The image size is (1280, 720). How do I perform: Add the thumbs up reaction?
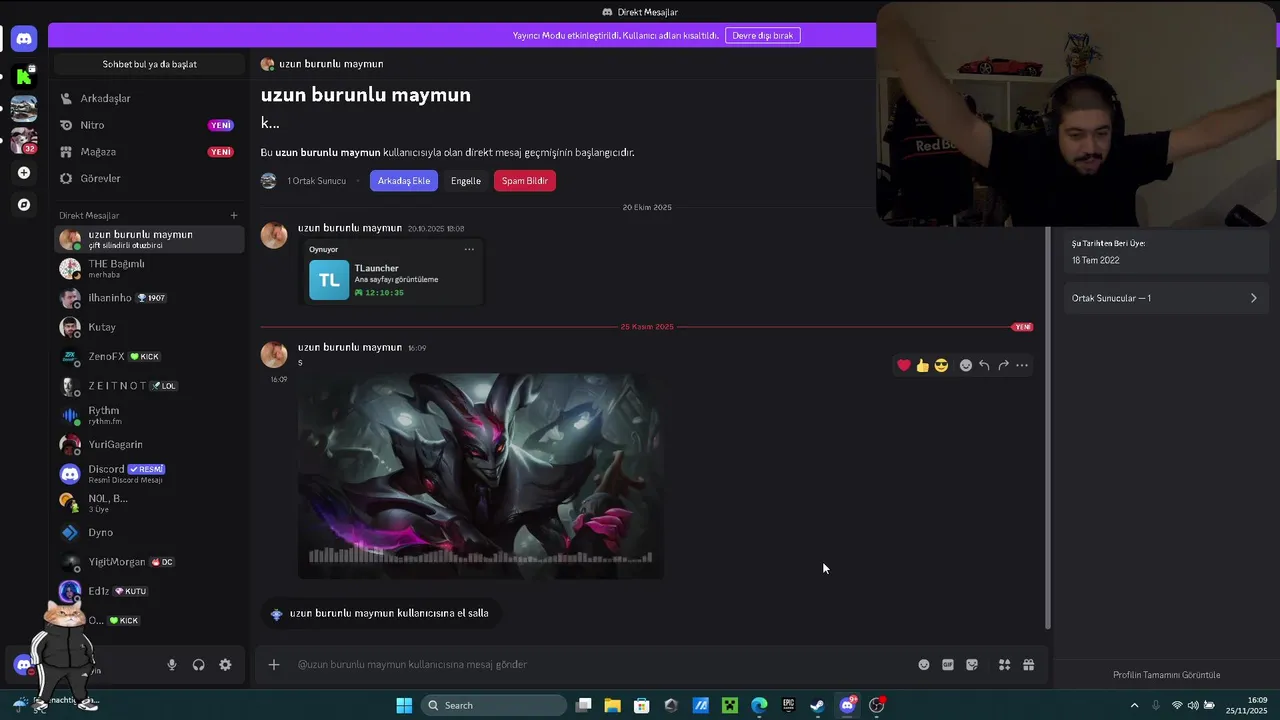pyautogui.click(x=922, y=365)
